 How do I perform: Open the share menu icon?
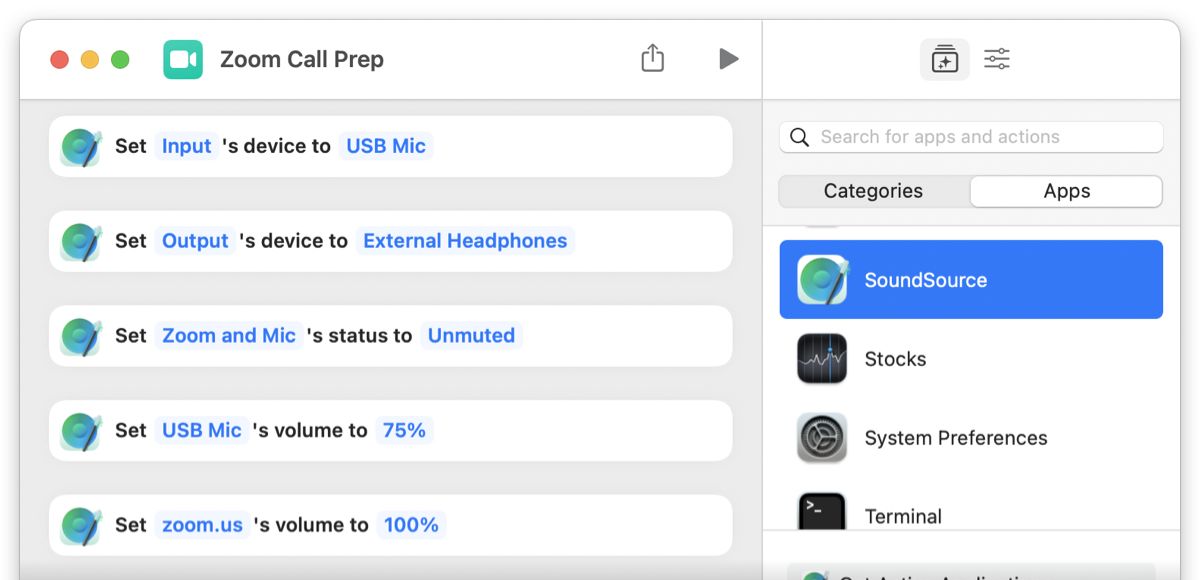click(652, 58)
